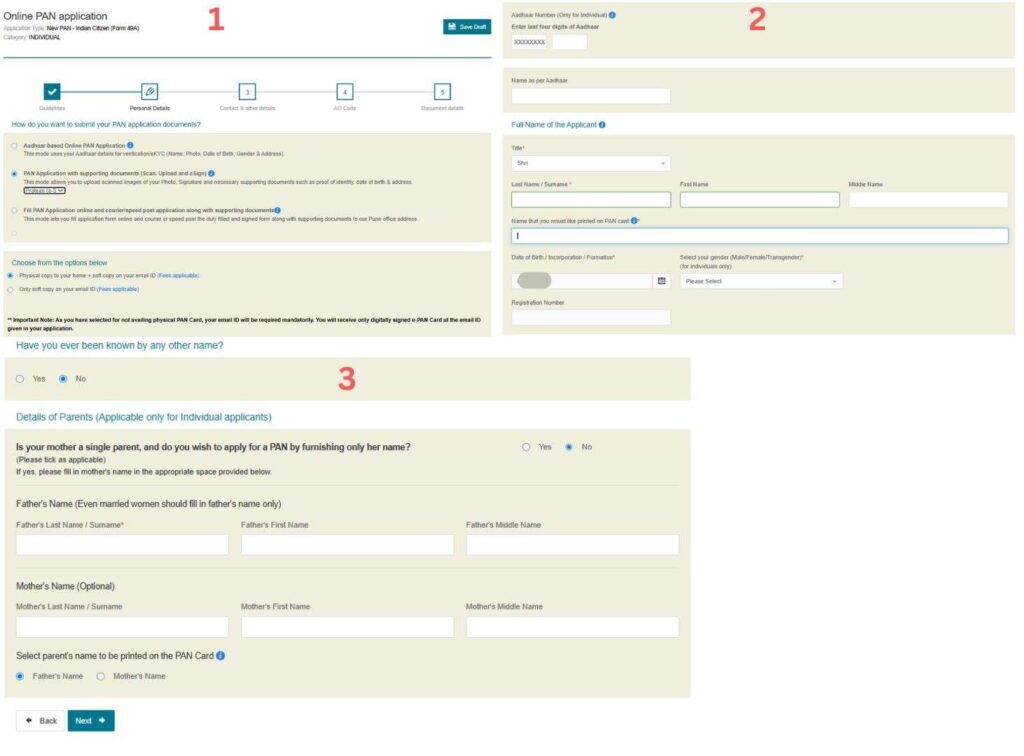
Task: Click info icon beside name printed on PAN card
Action: pyautogui.click(x=635, y=220)
